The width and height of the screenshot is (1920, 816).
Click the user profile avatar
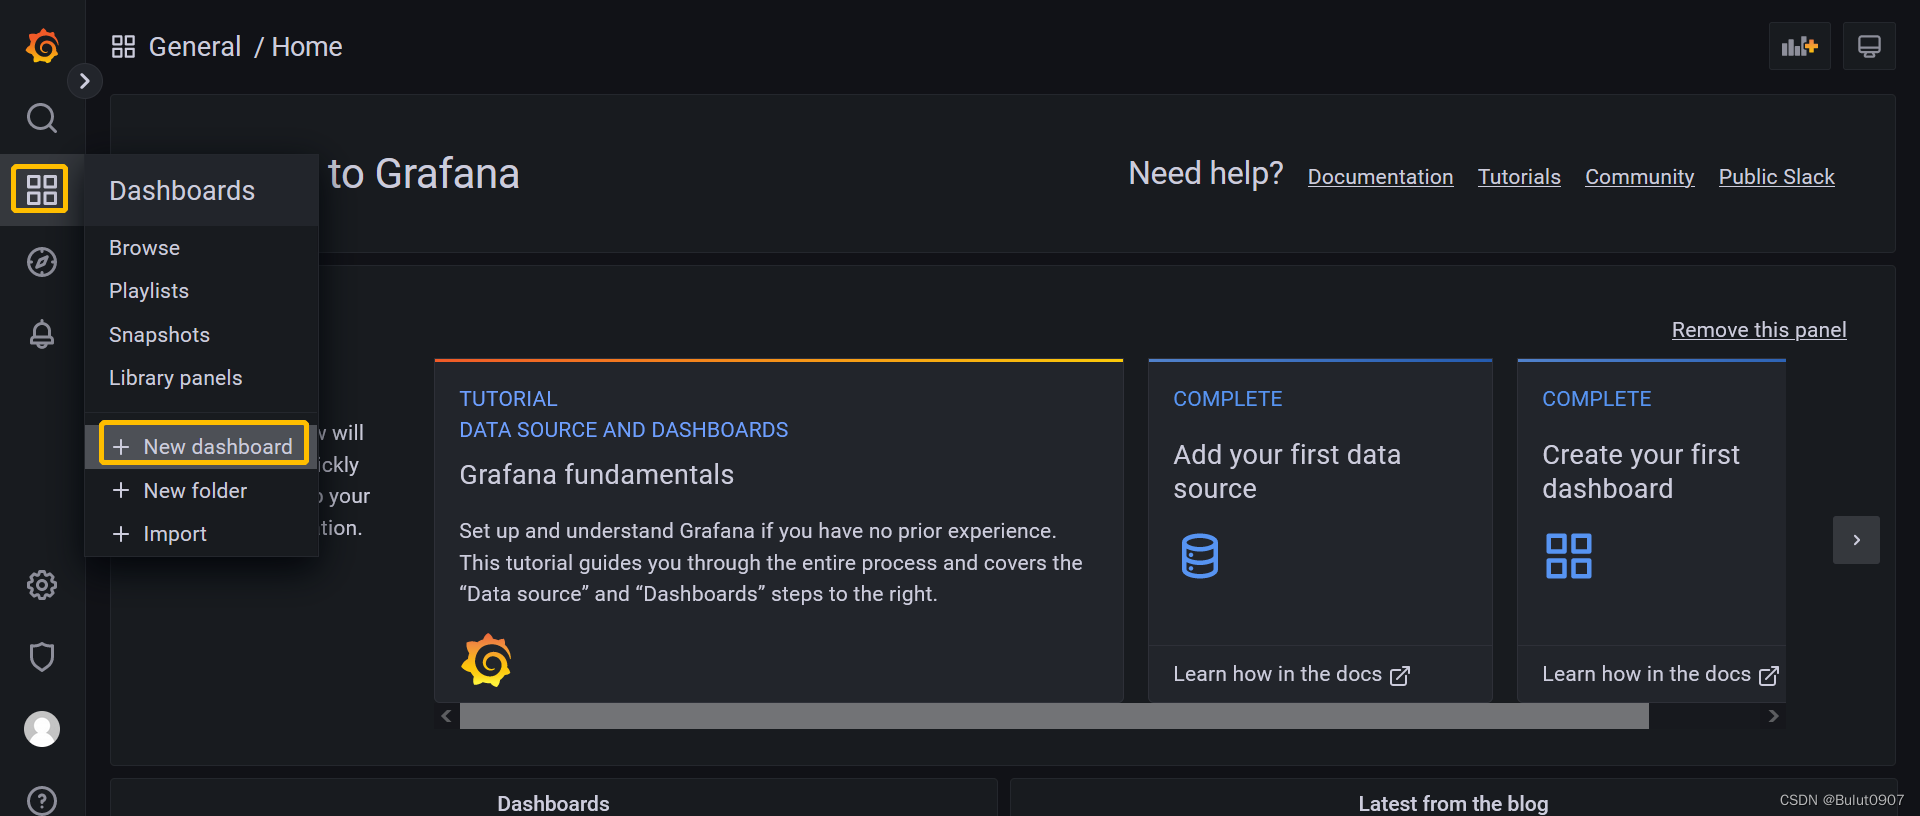tap(42, 729)
